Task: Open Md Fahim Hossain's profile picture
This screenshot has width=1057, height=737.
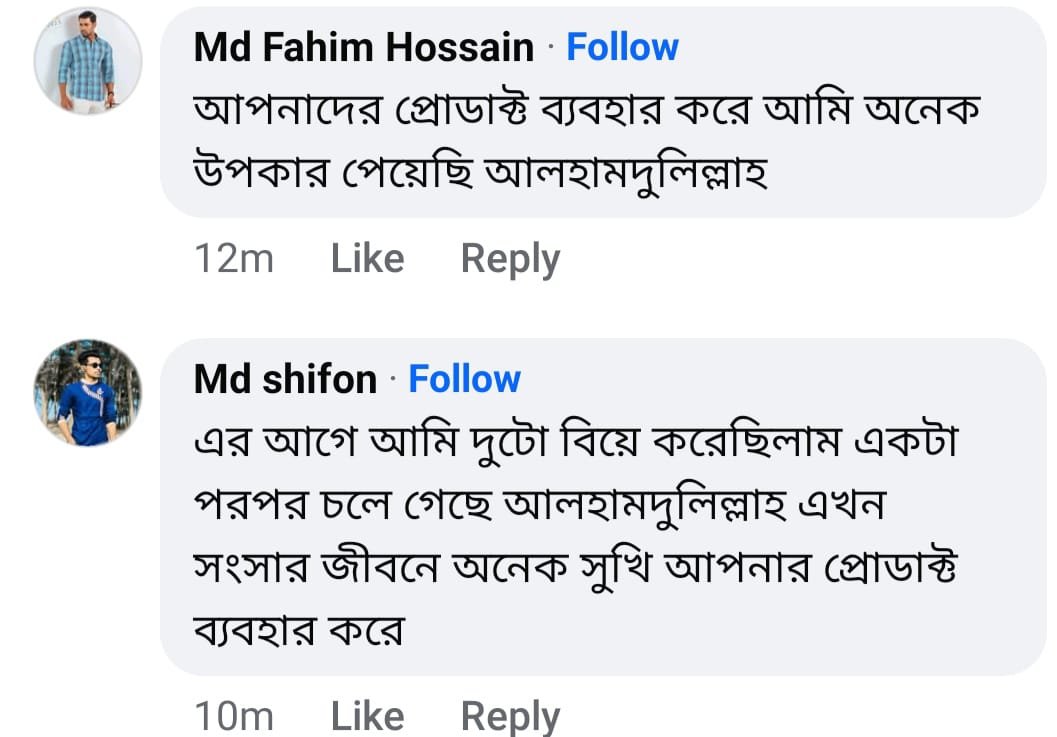Action: pyautogui.click(x=88, y=63)
